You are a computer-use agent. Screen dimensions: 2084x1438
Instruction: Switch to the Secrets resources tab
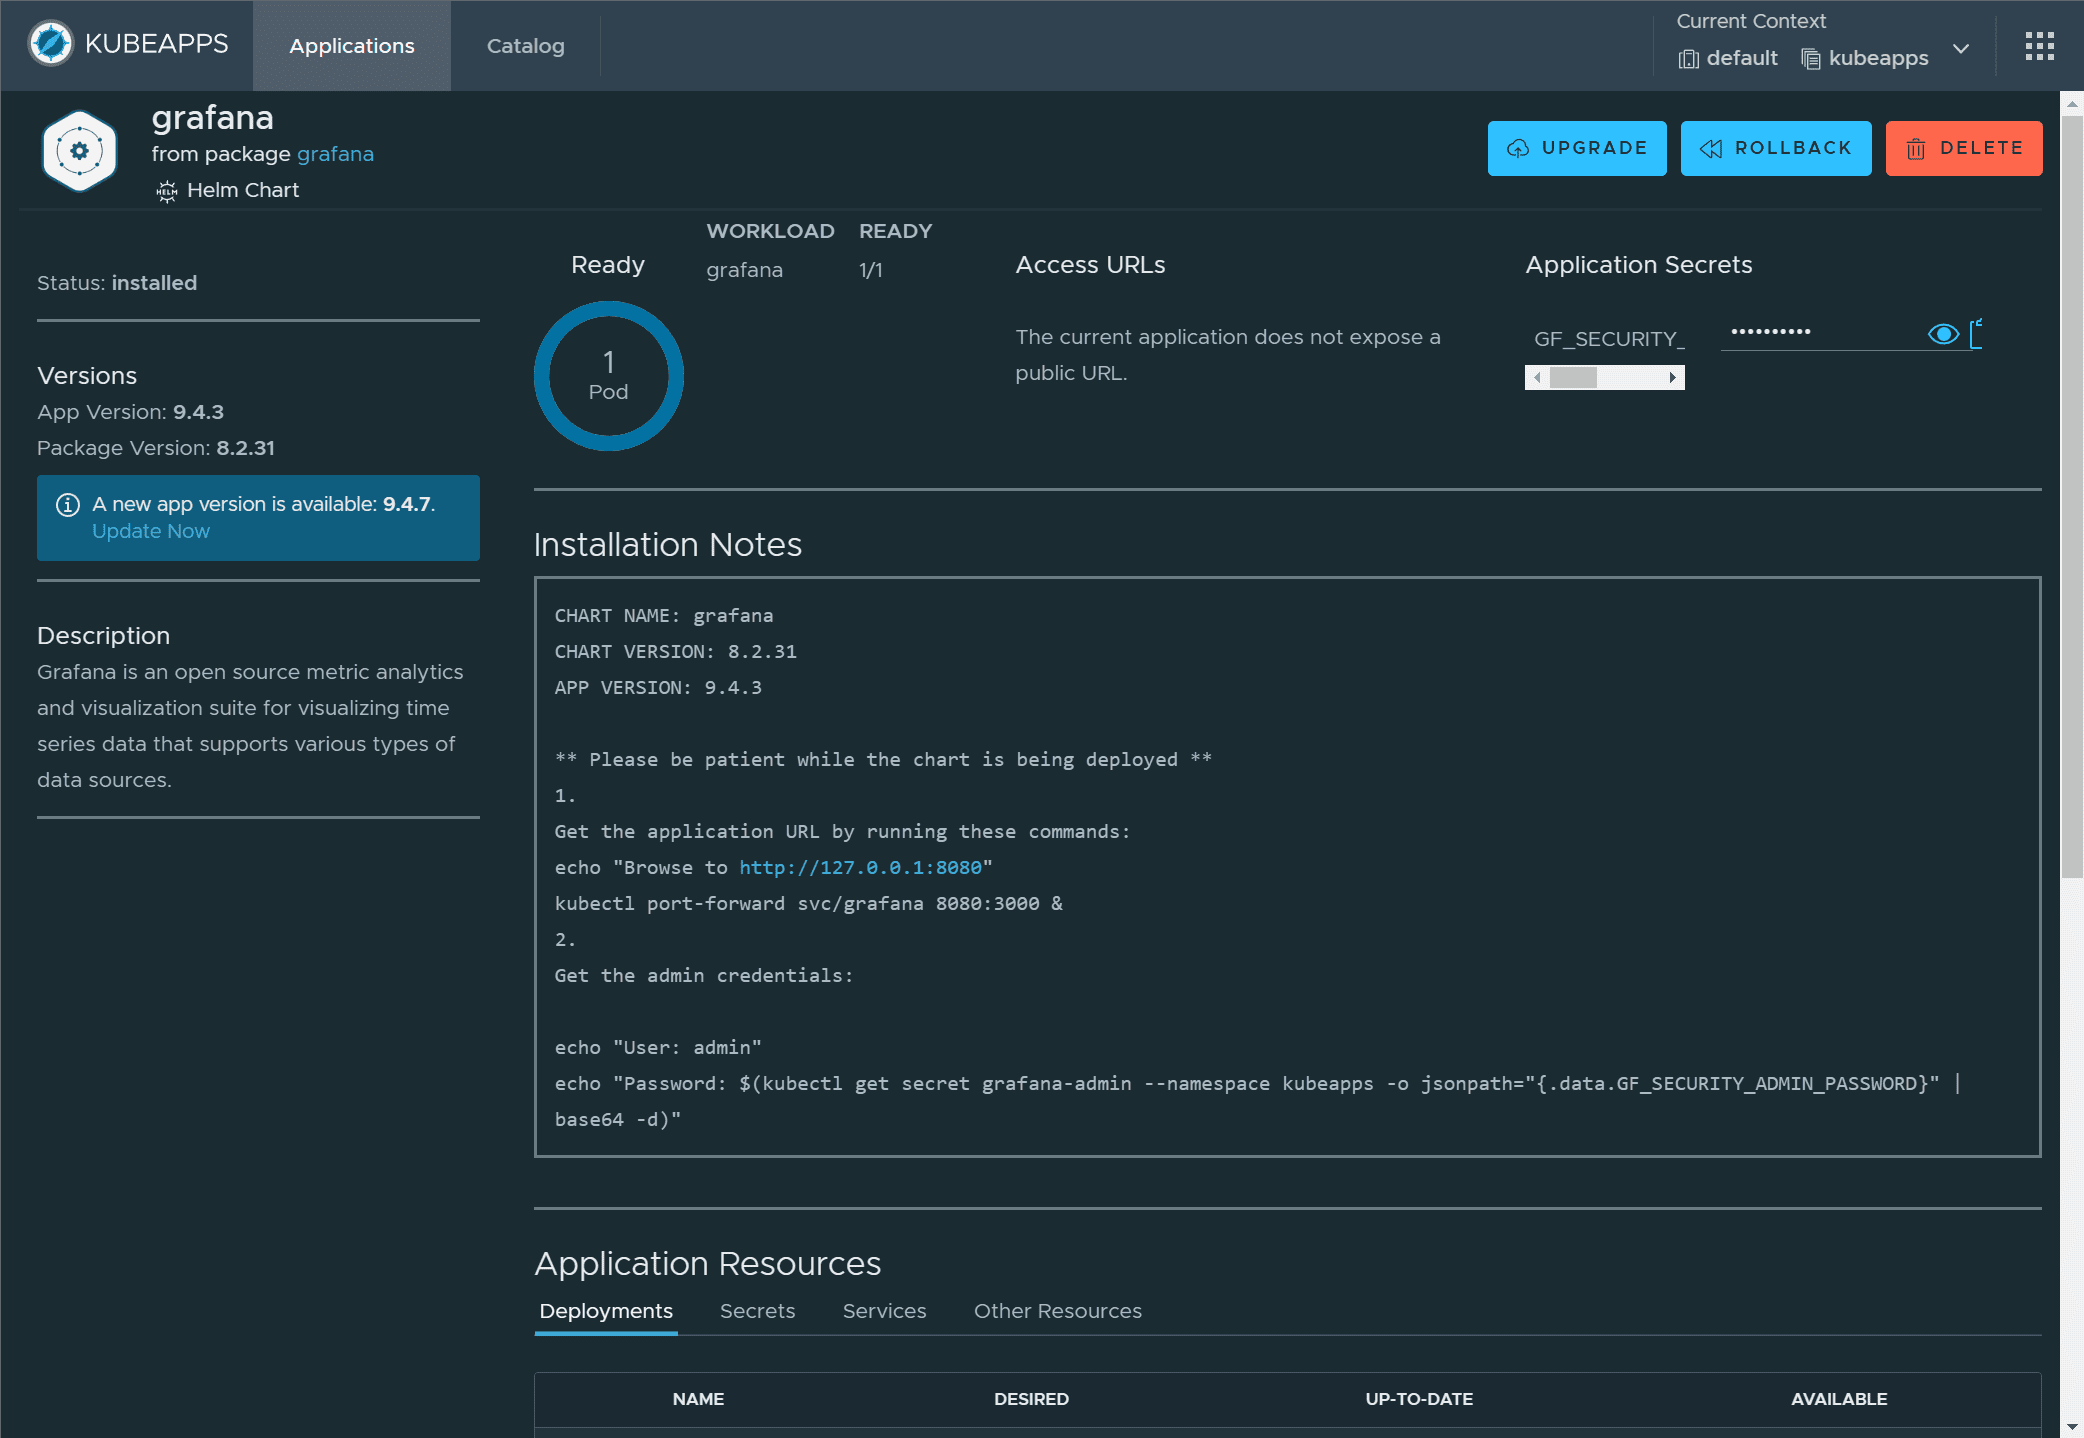[x=757, y=1311]
